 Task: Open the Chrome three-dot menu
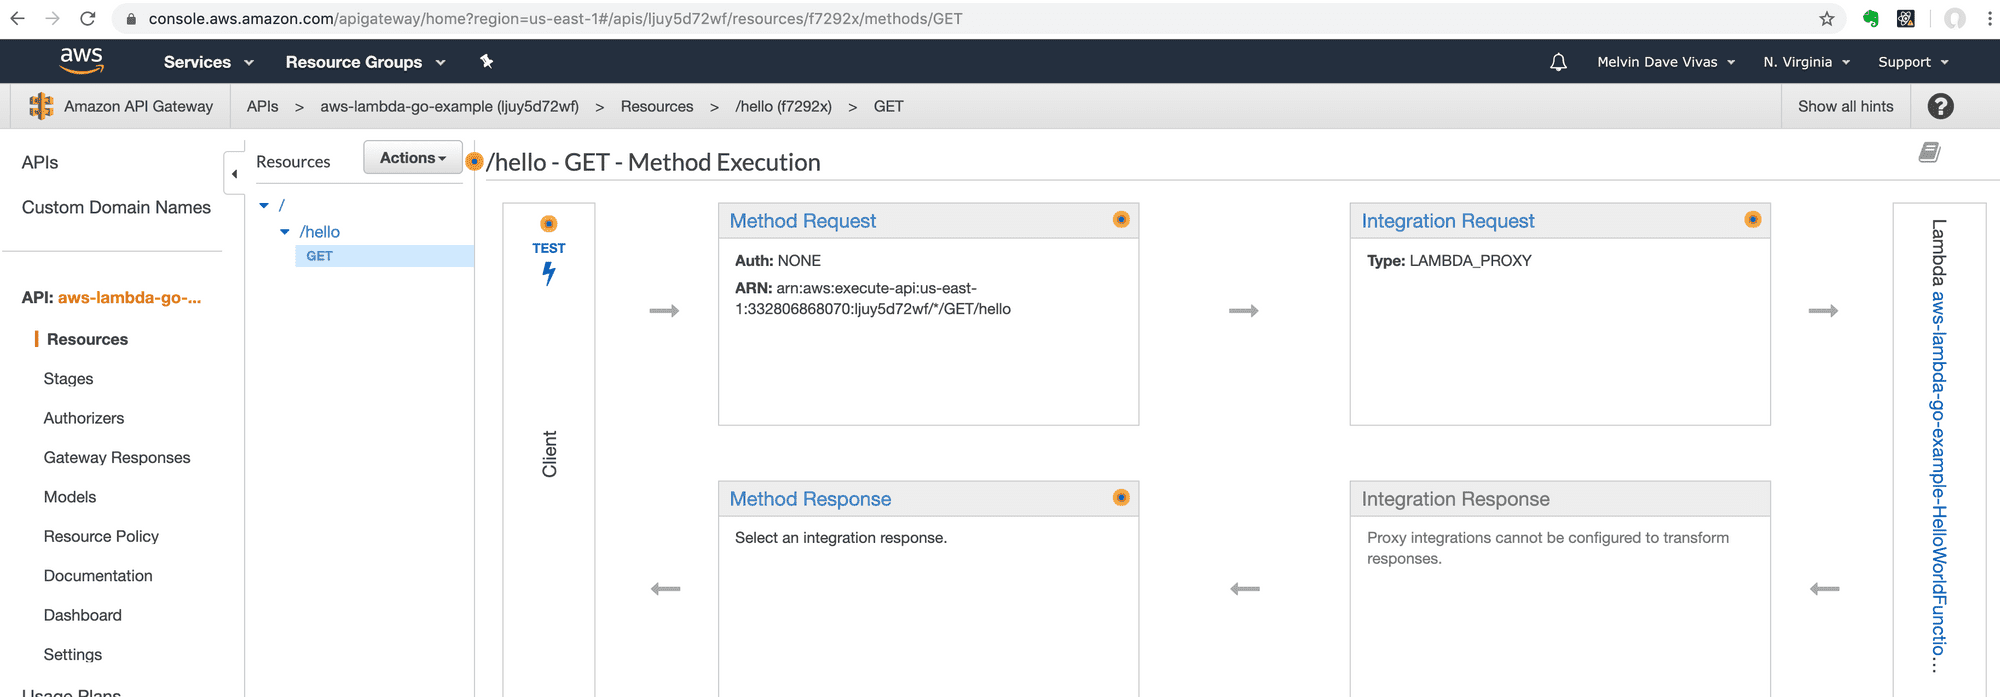(x=1989, y=18)
